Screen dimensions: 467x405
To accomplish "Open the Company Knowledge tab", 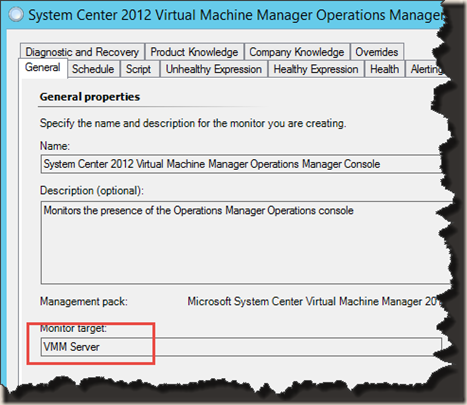I will point(297,52).
